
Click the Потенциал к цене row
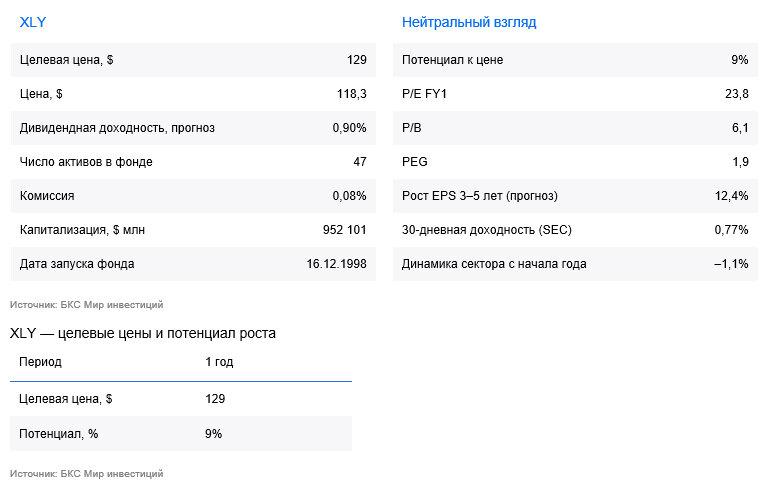[576, 60]
